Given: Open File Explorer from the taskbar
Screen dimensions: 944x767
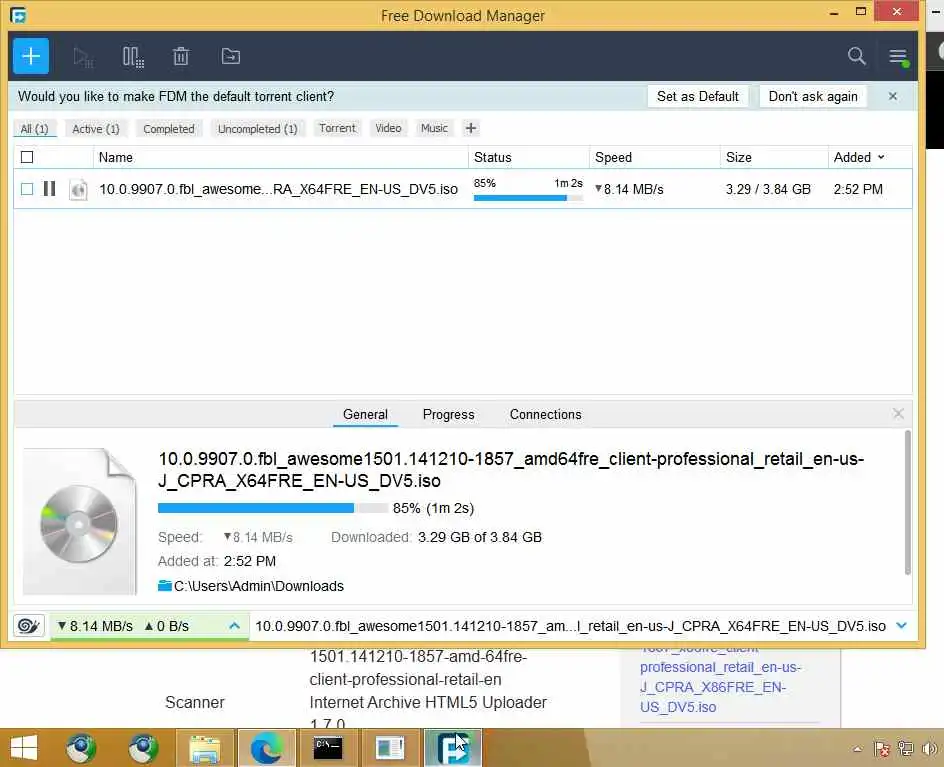Looking at the screenshot, I should pyautogui.click(x=205, y=748).
